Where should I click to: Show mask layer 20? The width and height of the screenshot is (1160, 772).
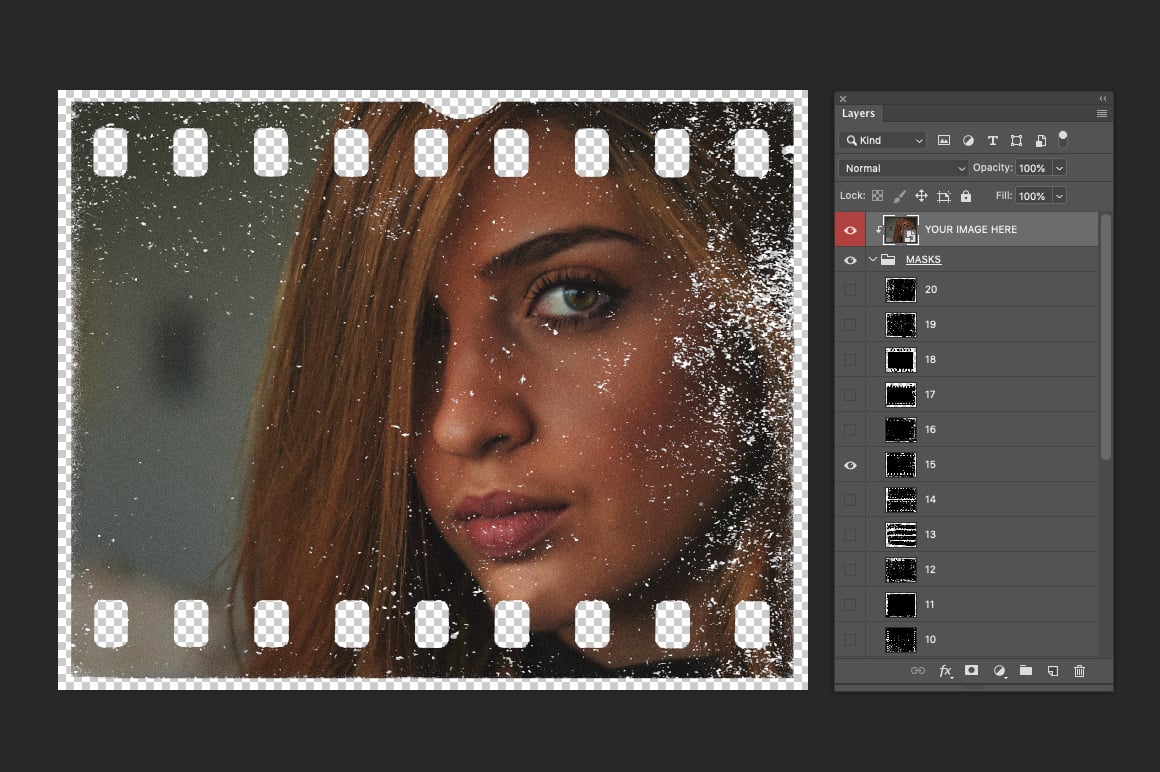point(850,290)
